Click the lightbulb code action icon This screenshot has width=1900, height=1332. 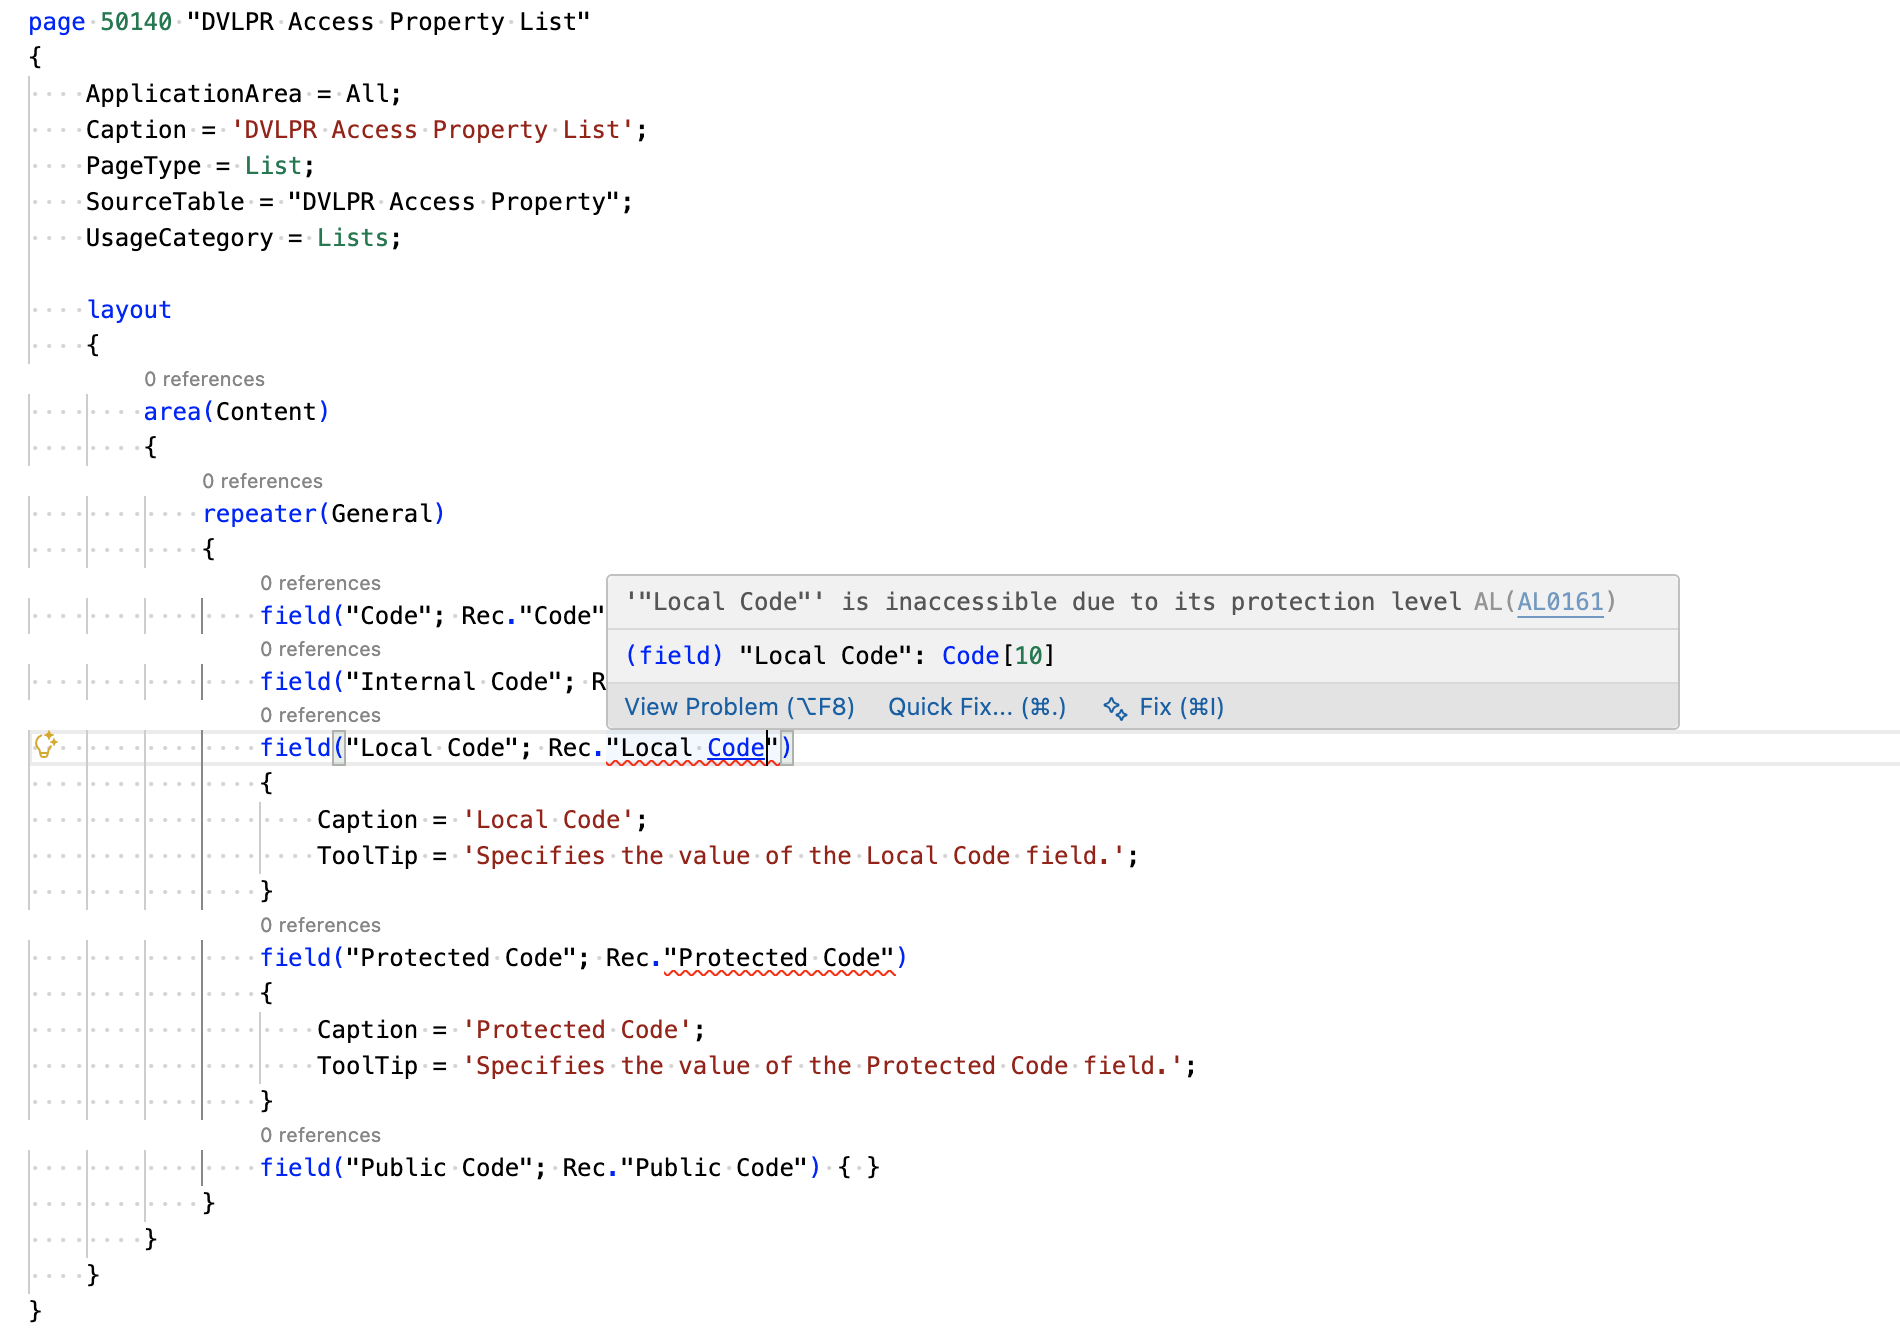pos(45,745)
